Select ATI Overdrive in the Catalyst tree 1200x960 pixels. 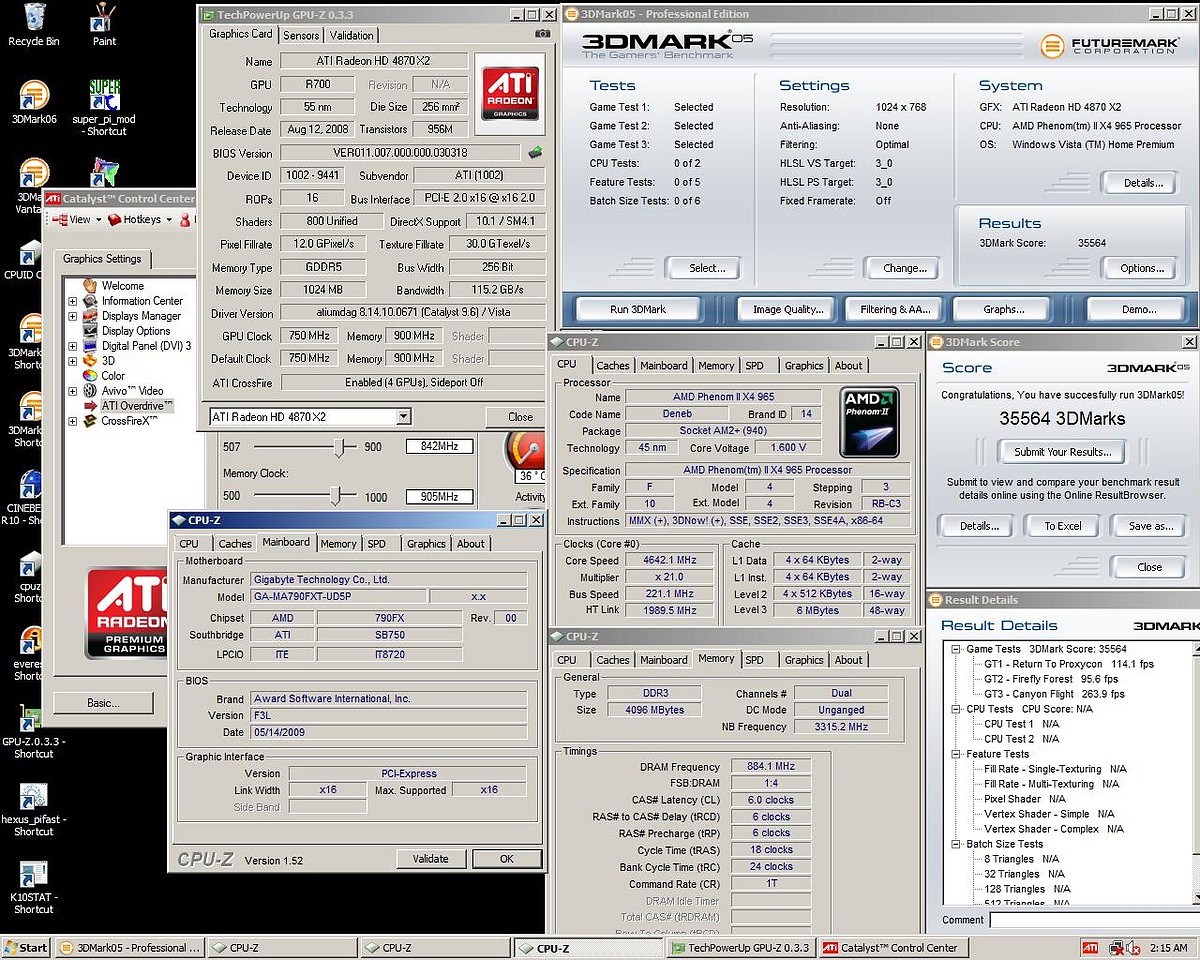point(137,406)
